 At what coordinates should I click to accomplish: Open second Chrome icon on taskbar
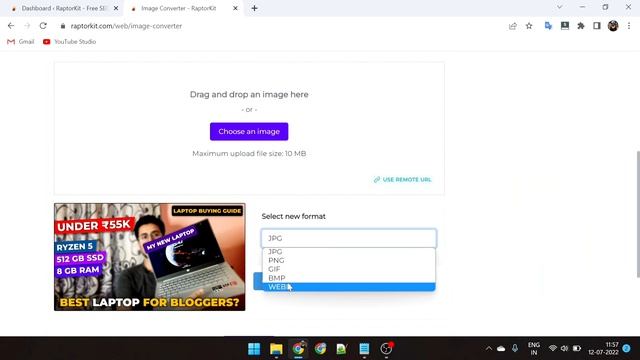coord(320,349)
